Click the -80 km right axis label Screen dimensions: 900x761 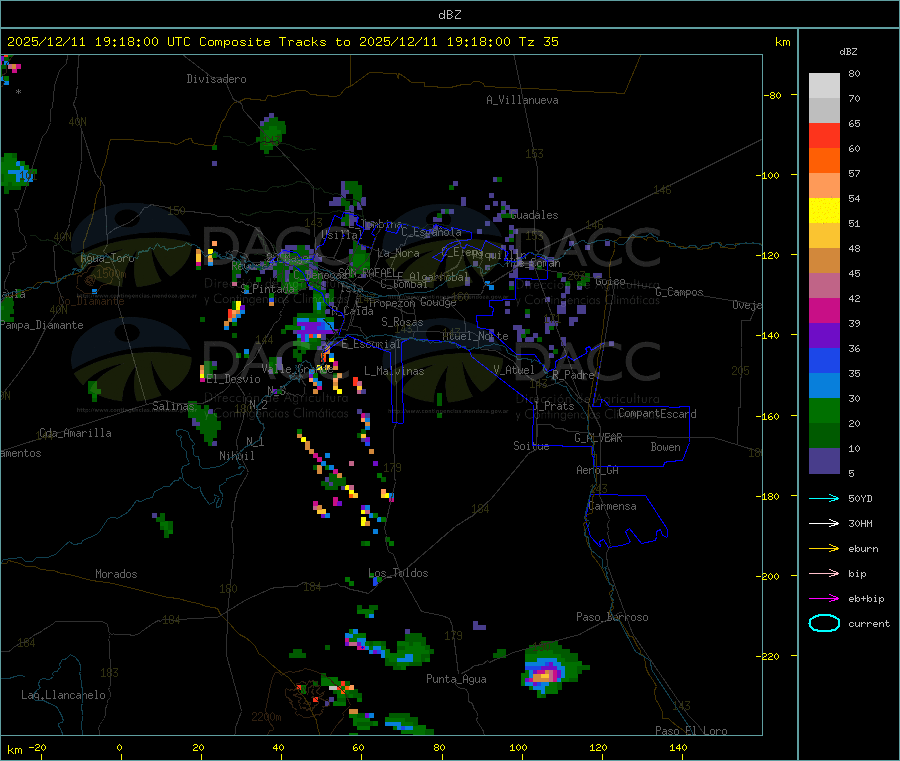[772, 95]
